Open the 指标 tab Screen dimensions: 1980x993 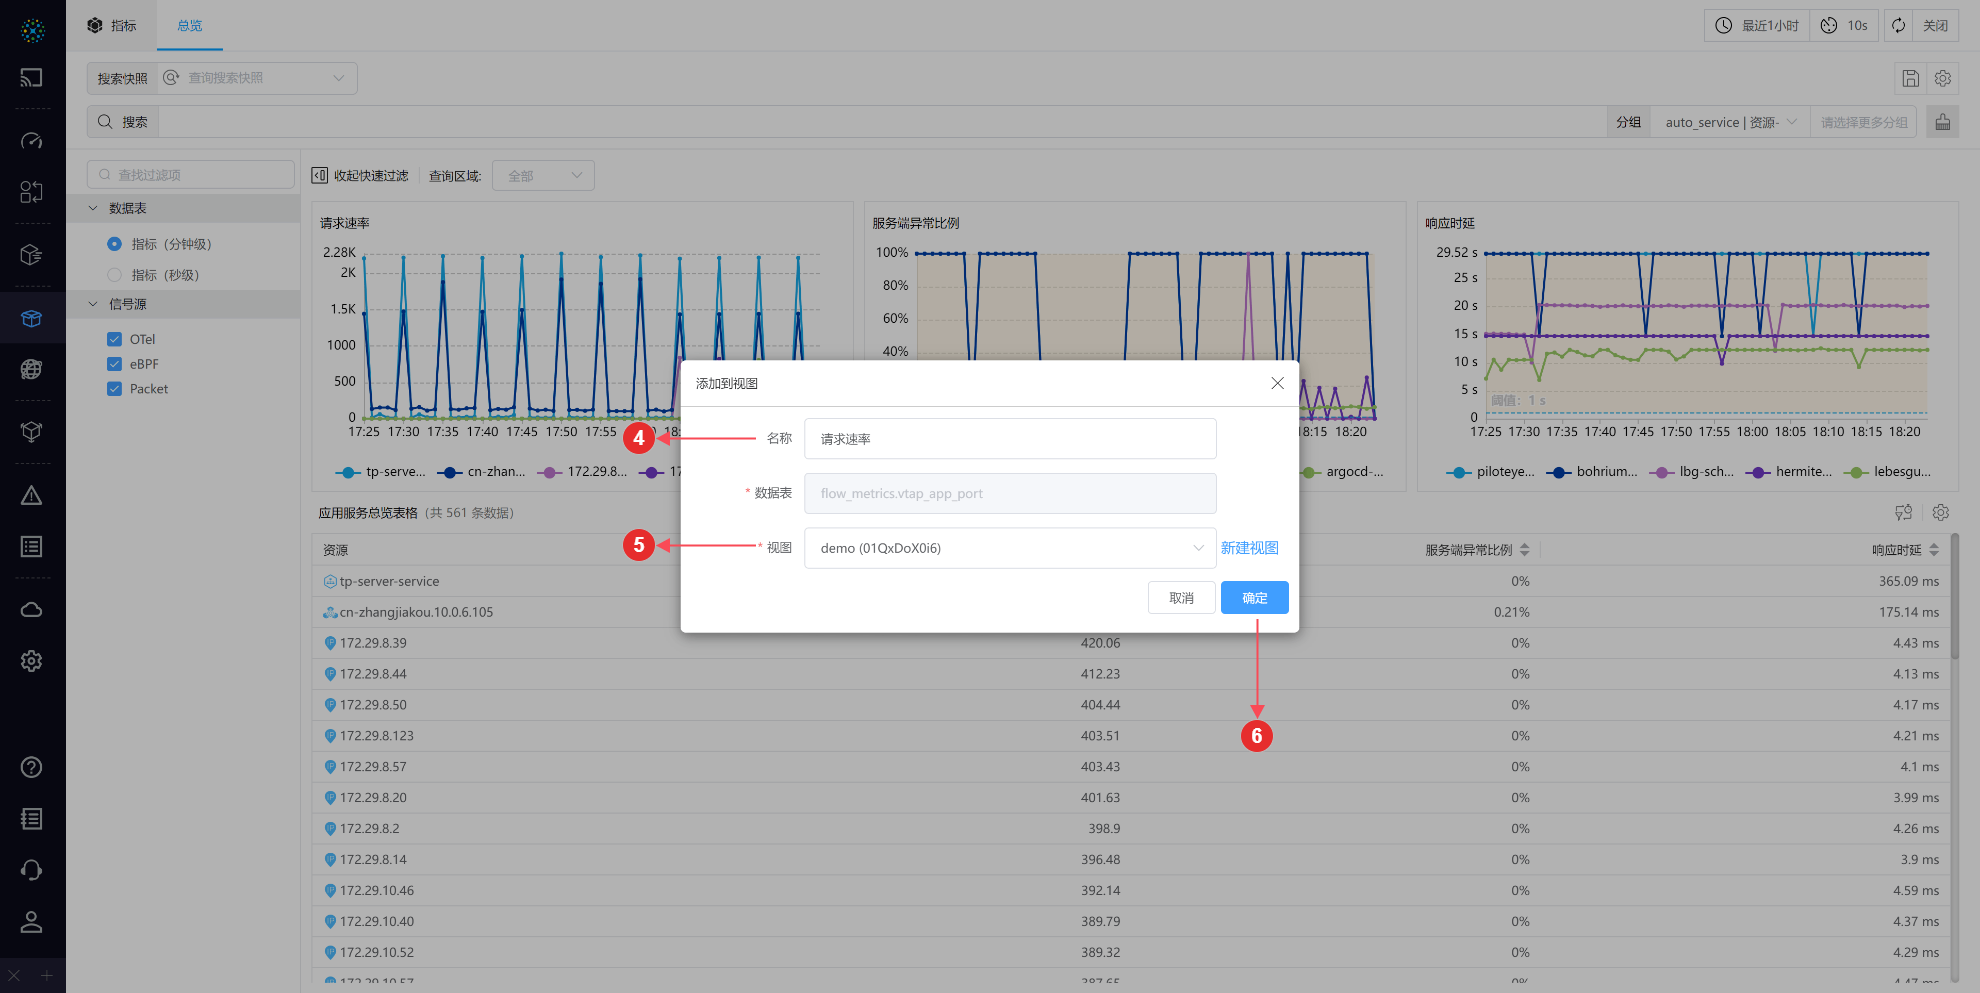coord(112,26)
